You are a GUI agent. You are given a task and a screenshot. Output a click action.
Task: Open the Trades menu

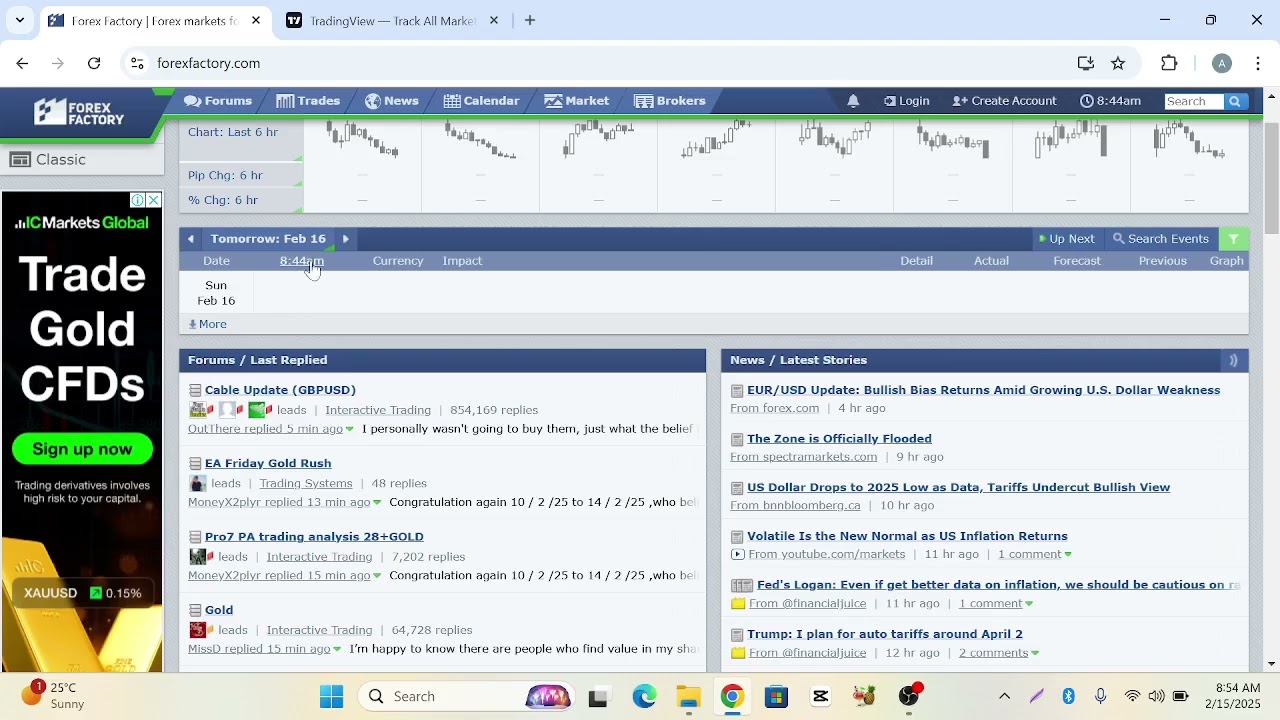[x=308, y=101]
